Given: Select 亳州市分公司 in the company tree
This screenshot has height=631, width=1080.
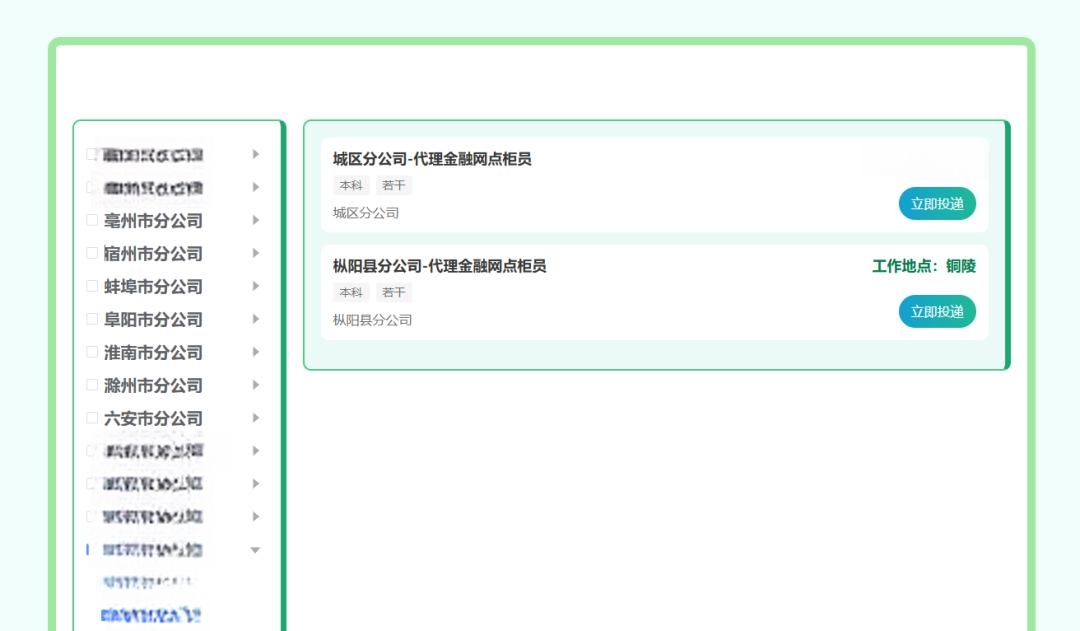Looking at the screenshot, I should [153, 220].
